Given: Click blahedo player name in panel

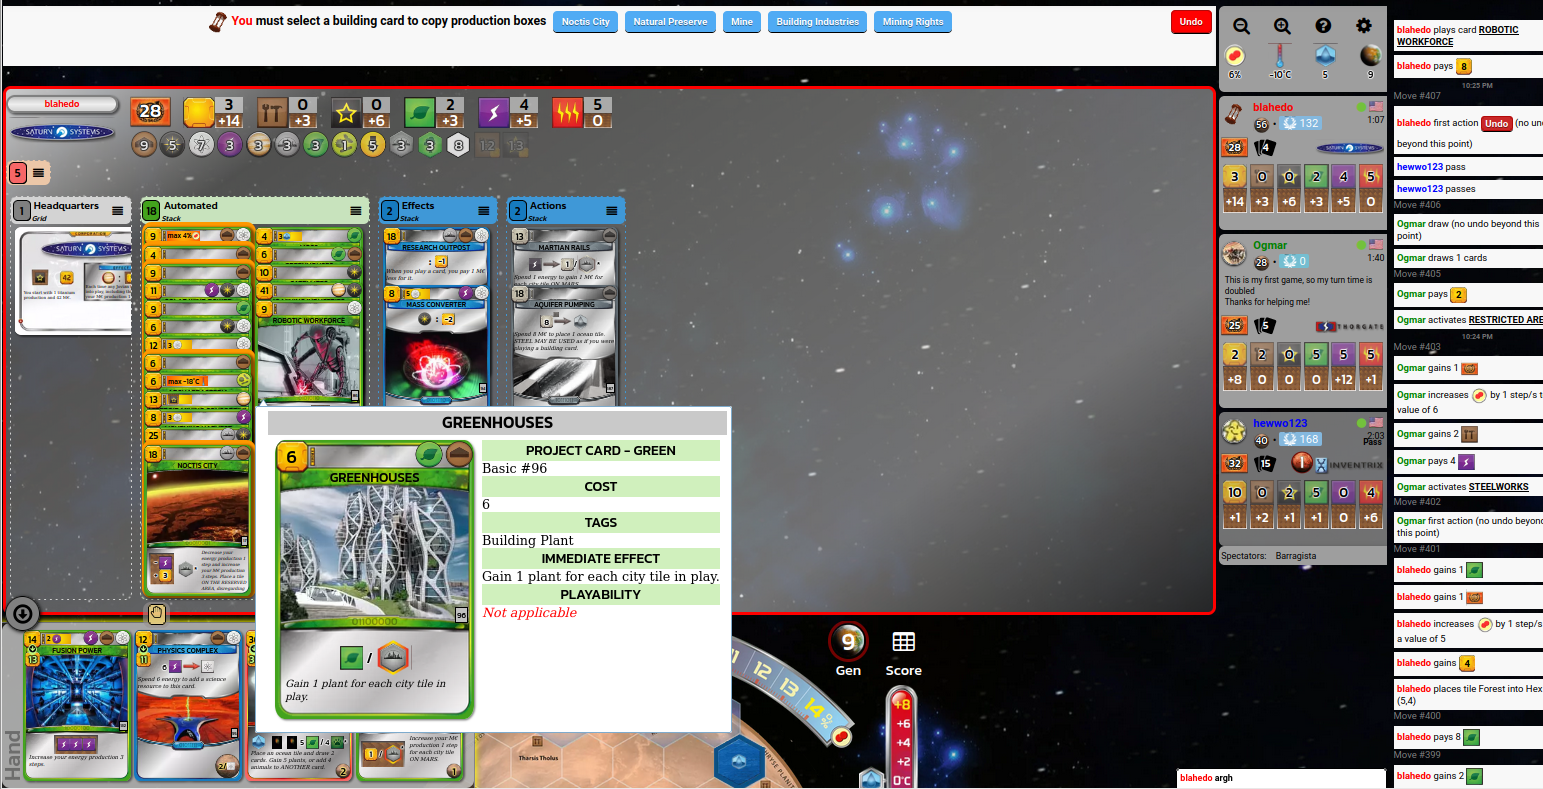Looking at the screenshot, I should pos(1272,107).
